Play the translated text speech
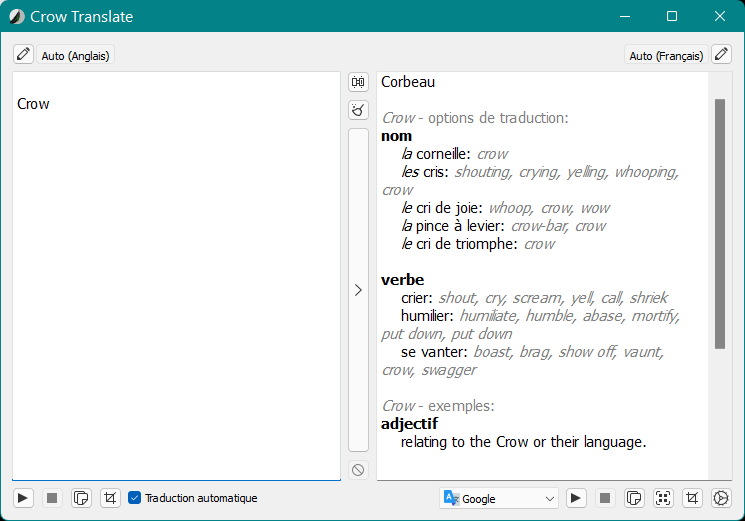This screenshot has height=521, width=745. pos(576,498)
